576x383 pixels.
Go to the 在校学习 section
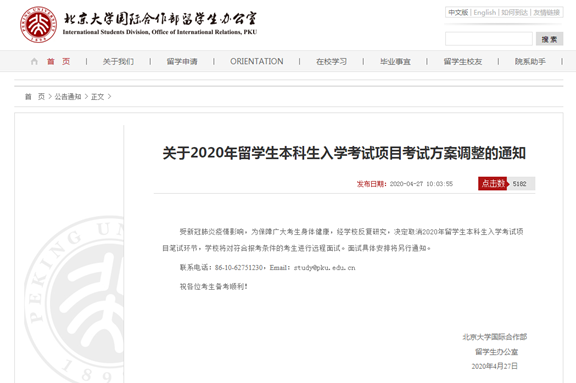(331, 61)
